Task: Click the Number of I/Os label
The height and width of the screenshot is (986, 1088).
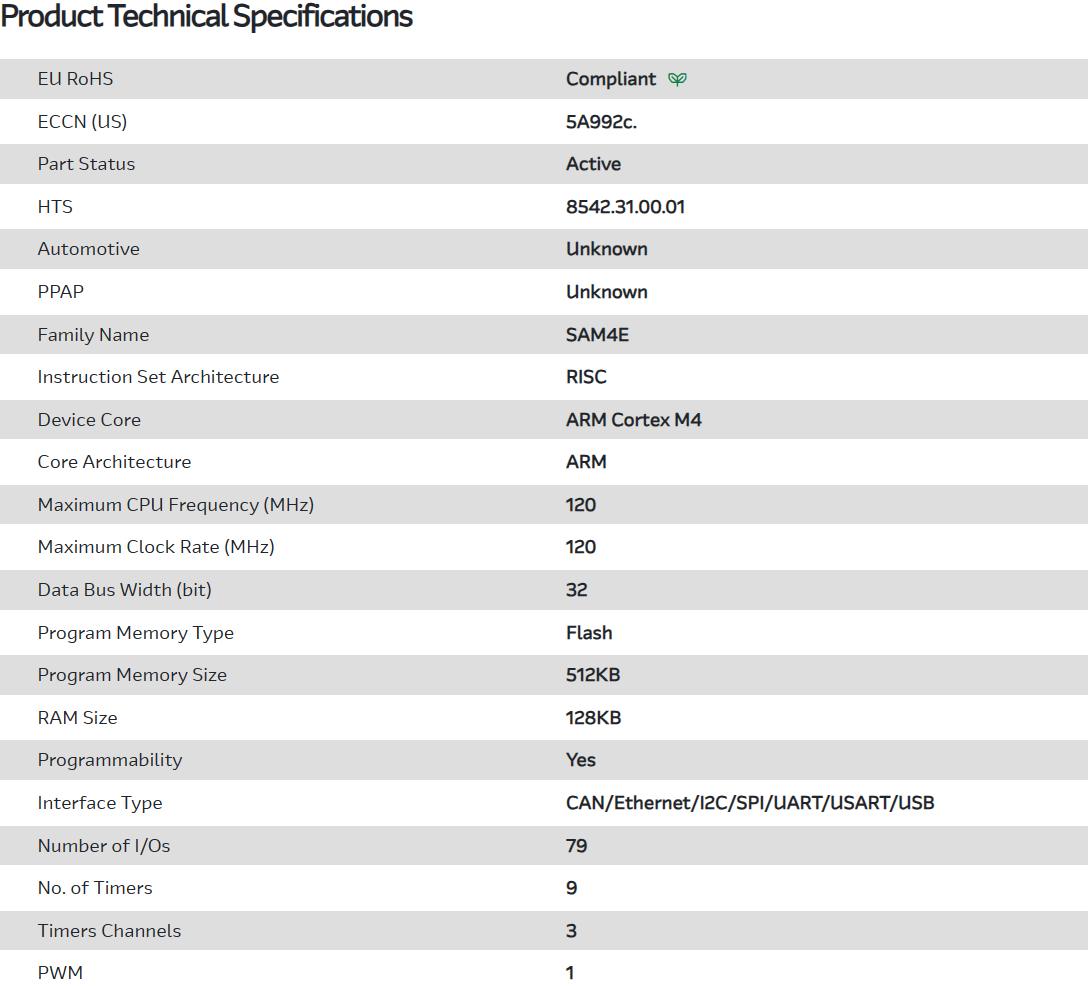Action: tap(104, 846)
